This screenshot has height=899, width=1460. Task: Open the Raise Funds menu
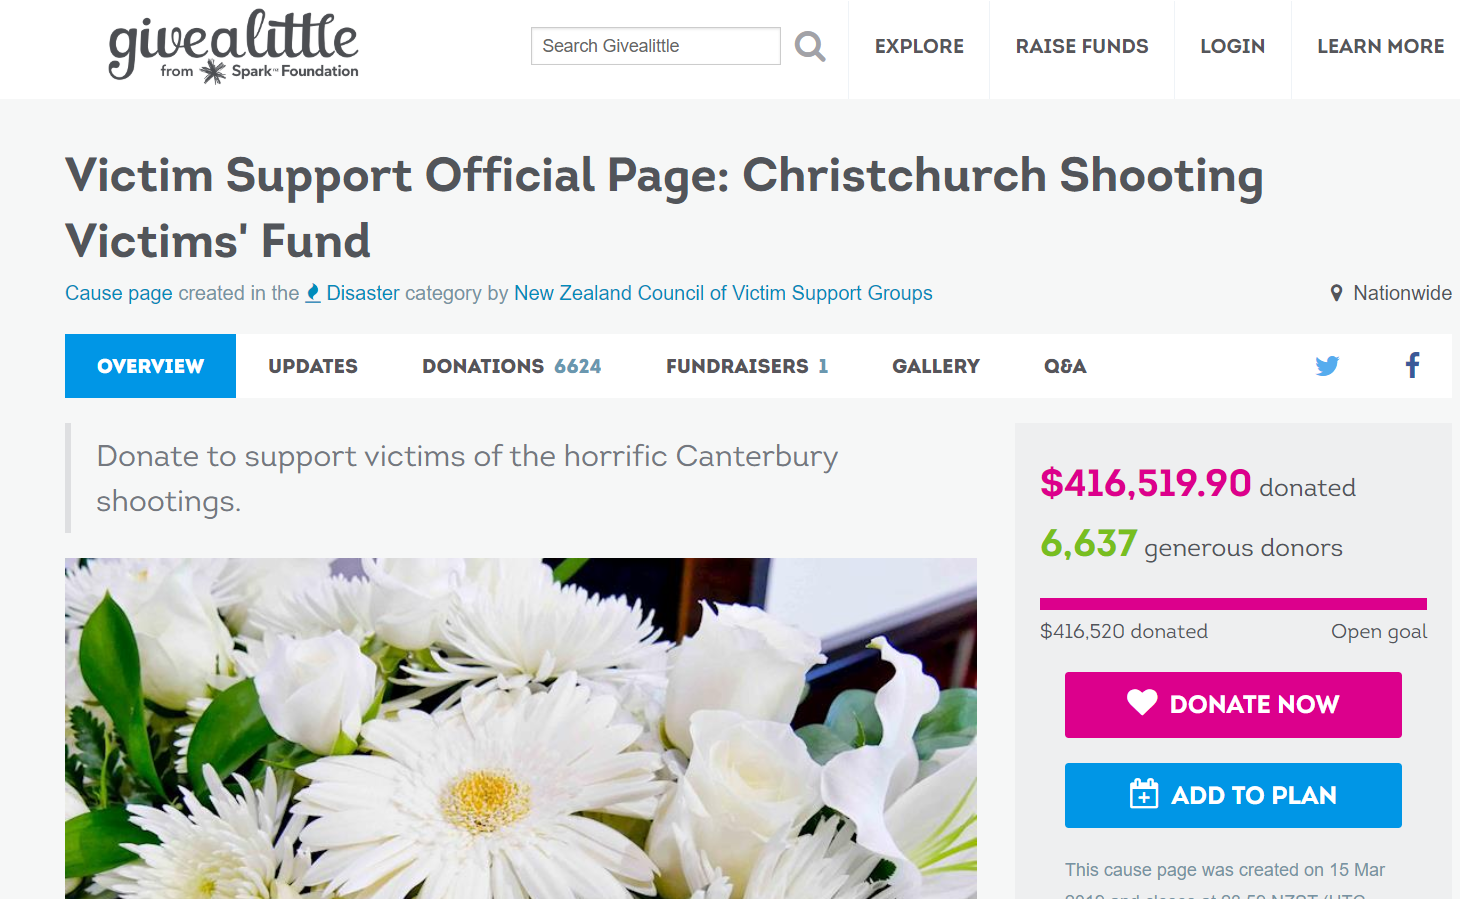[x=1082, y=46]
